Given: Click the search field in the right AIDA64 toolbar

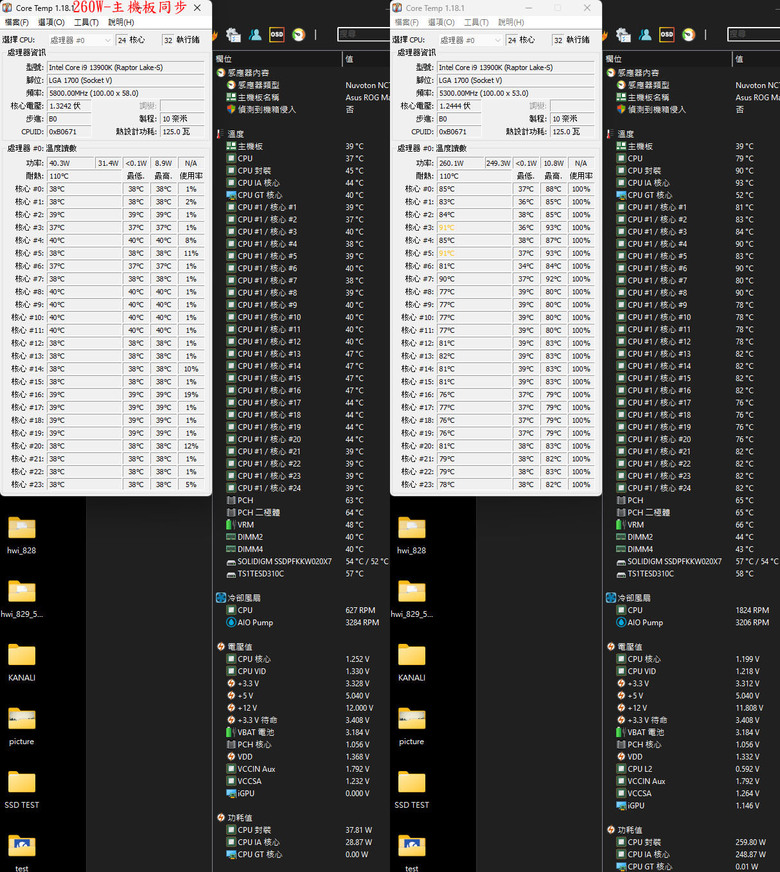Looking at the screenshot, I should [x=753, y=34].
